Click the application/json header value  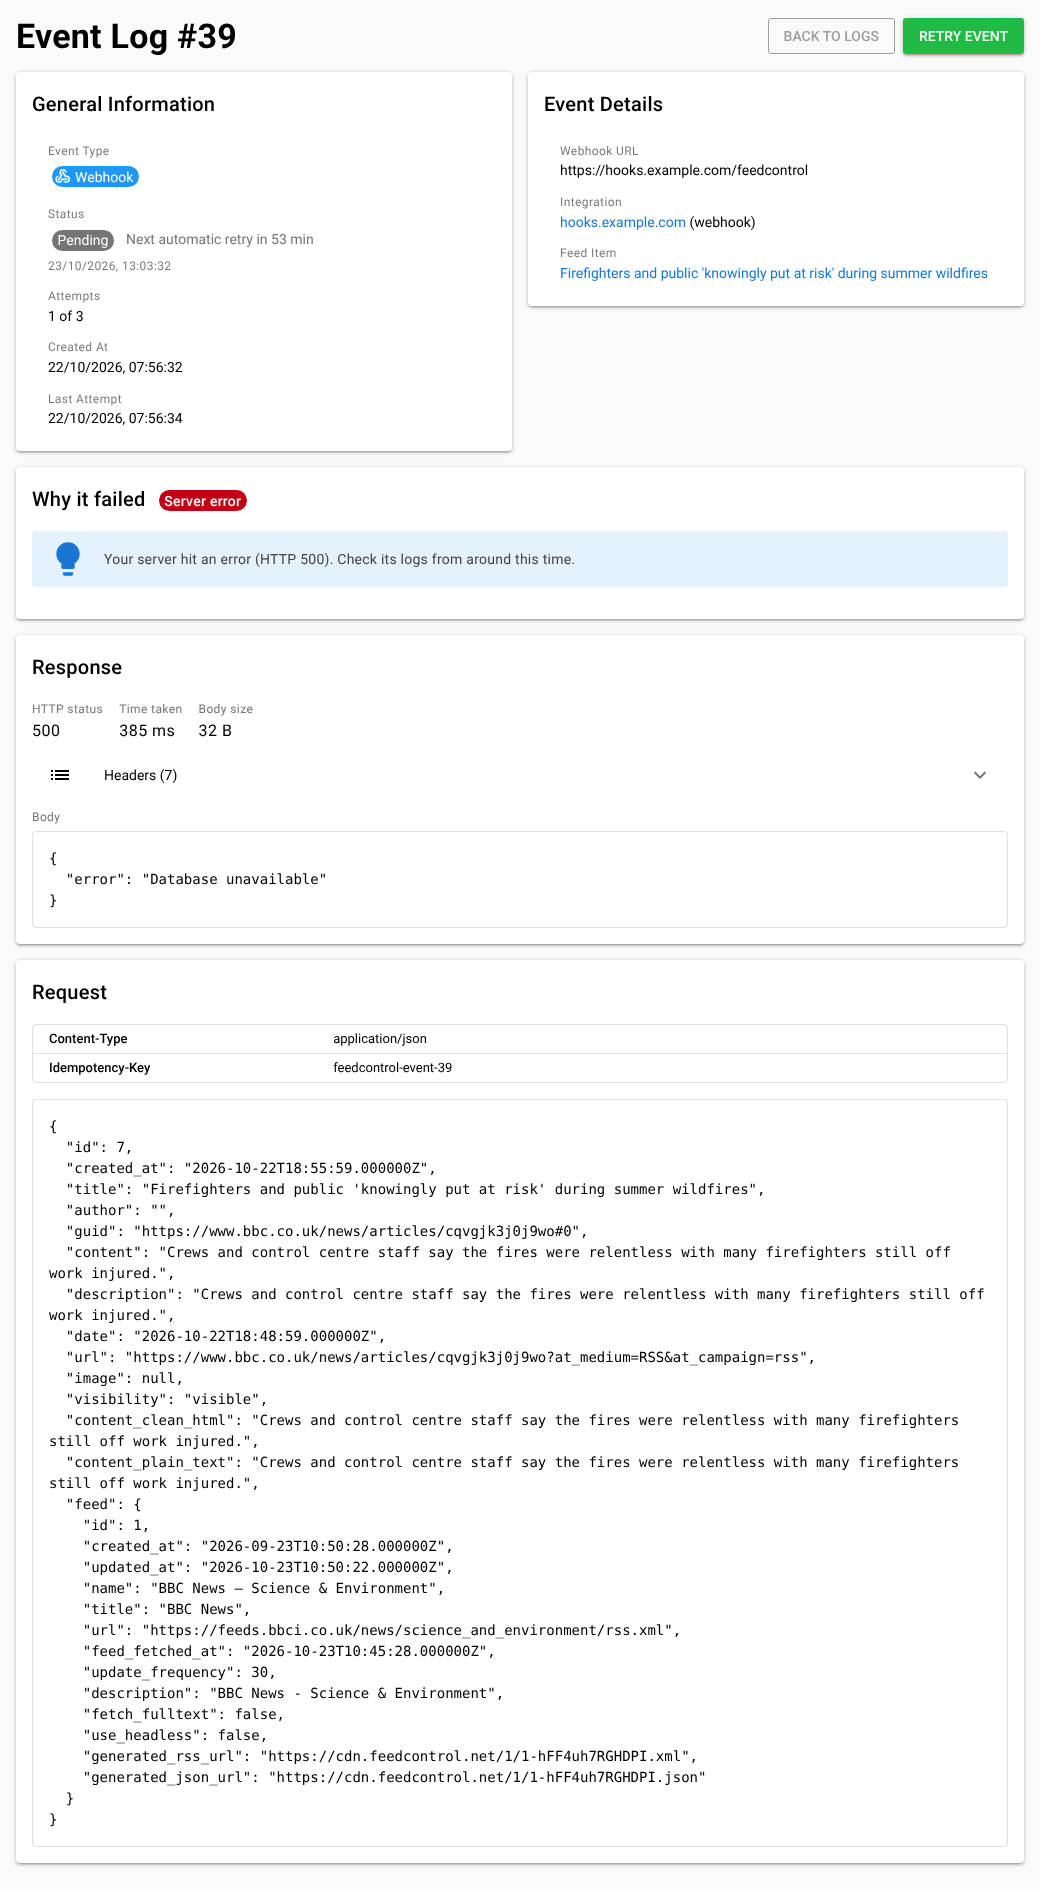pos(380,1039)
